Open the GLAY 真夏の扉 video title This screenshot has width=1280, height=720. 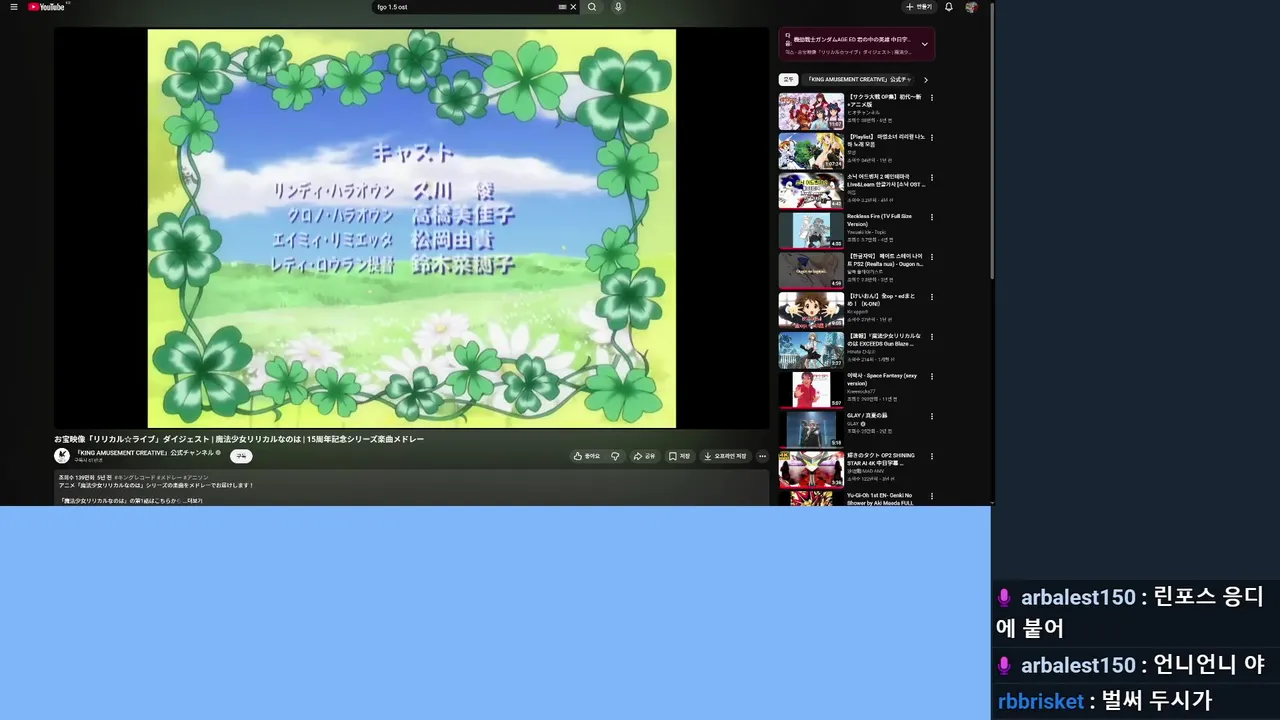tap(868, 415)
